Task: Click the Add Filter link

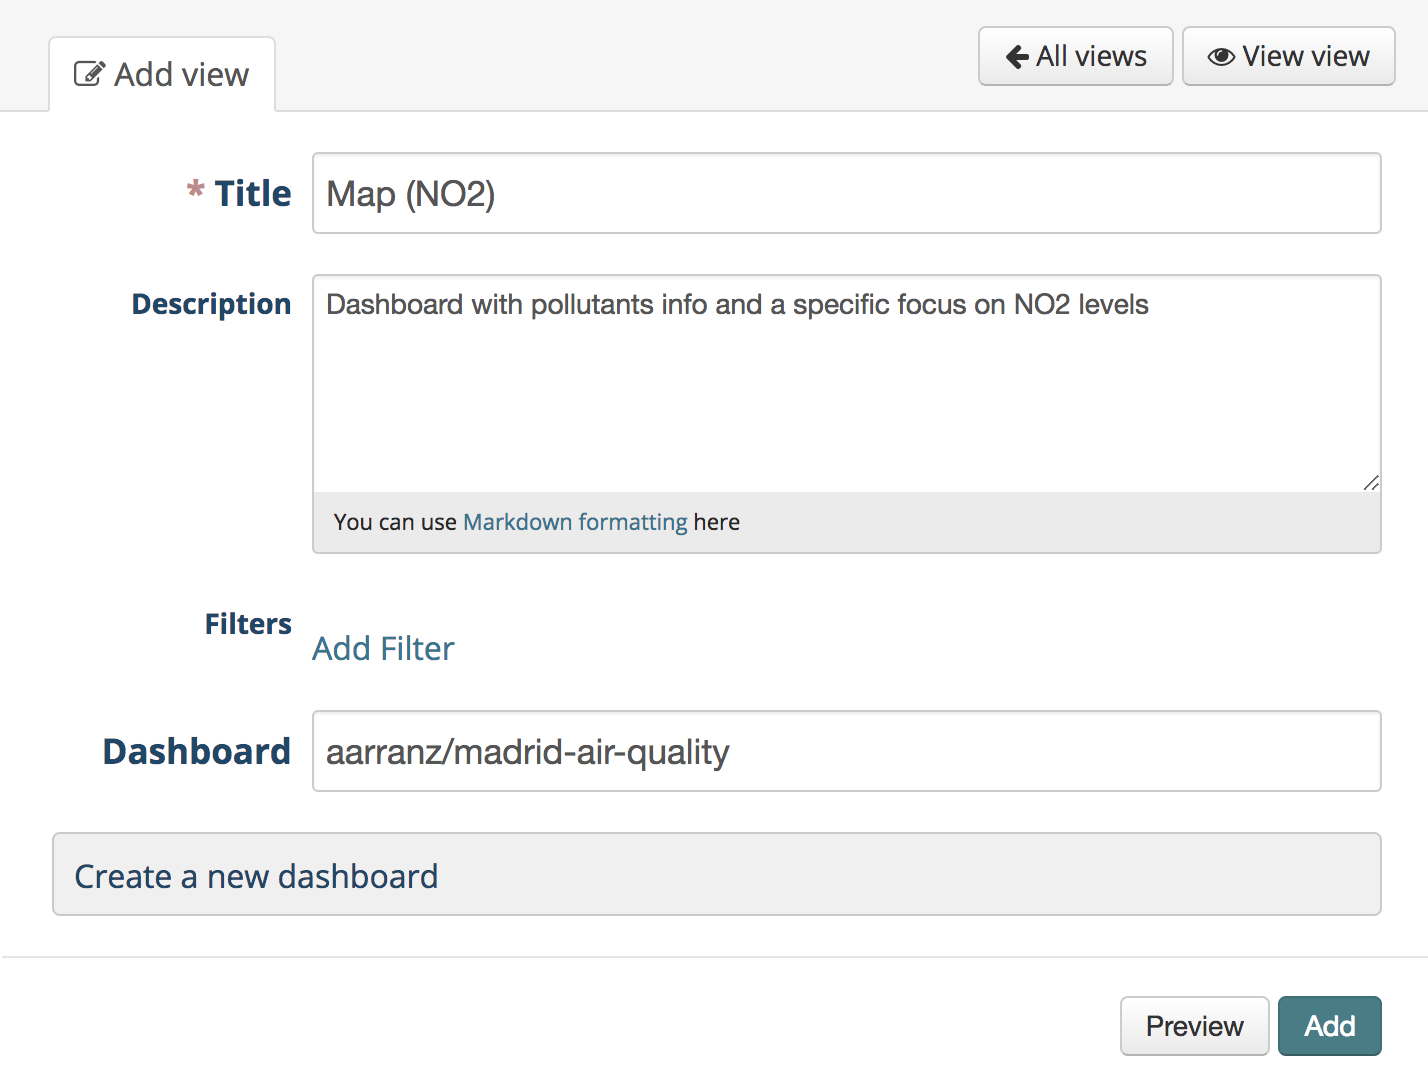Action: tap(383, 648)
